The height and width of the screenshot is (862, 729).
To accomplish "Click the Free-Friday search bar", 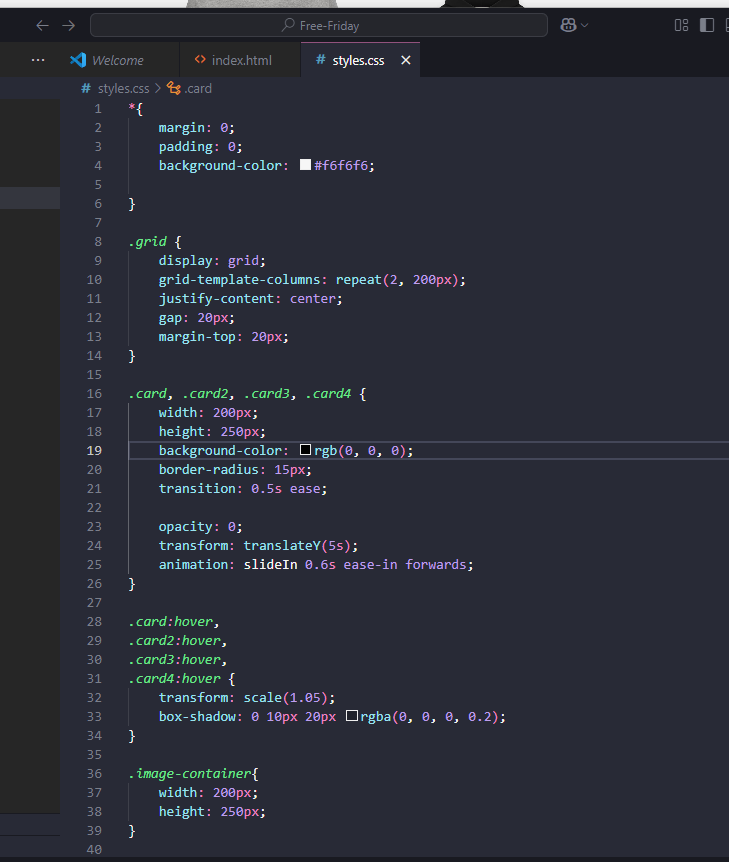I will [x=319, y=25].
